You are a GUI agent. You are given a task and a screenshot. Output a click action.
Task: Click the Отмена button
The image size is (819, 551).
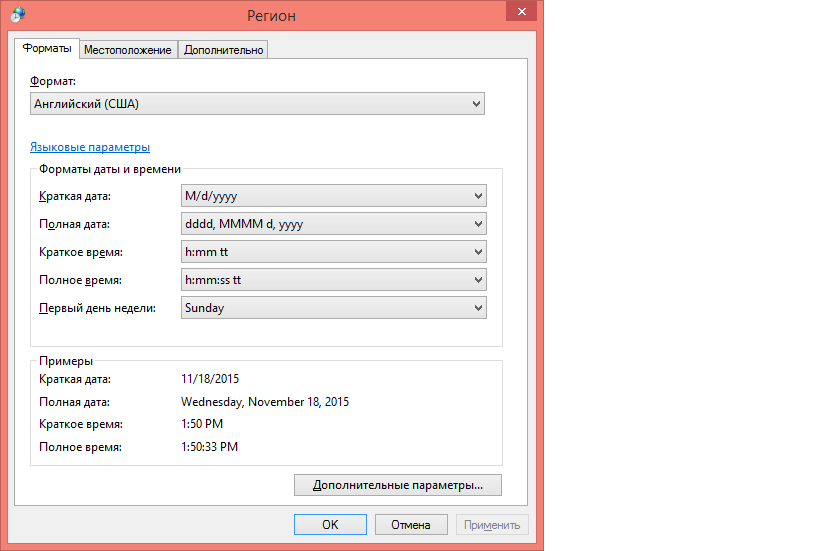pos(411,524)
